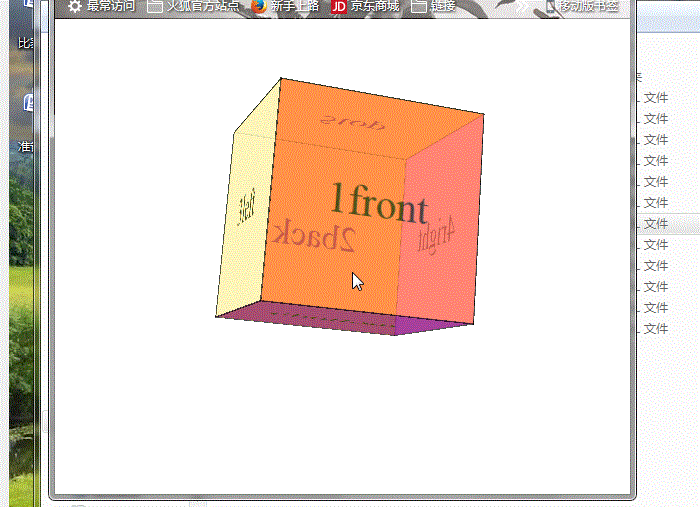This screenshot has height=507, width=700.
Task: Open the 移动版书签 folder label
Action: tap(588, 6)
